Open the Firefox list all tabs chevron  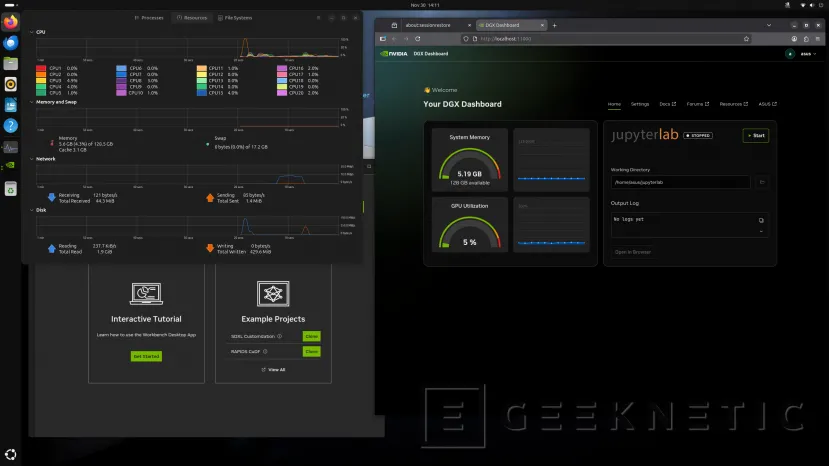(769, 25)
